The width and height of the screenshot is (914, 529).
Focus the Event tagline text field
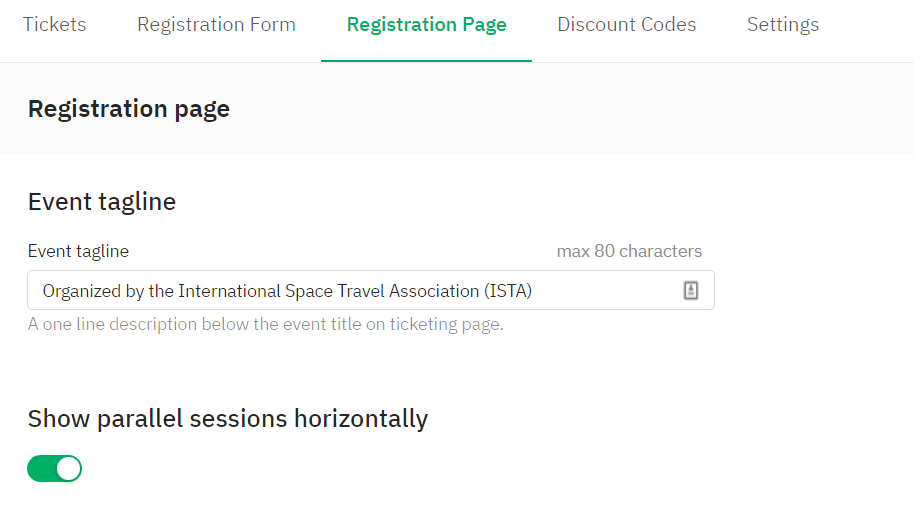click(x=371, y=290)
